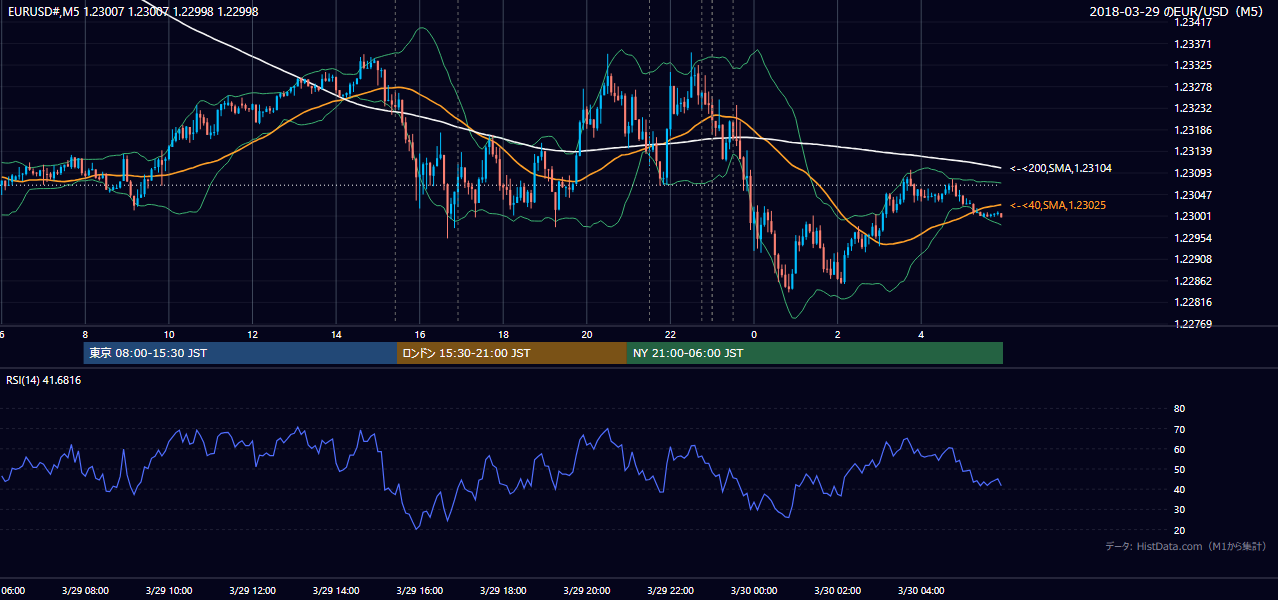Click the hour 12 label under the price chart
1278x600 pixels.
pos(252,335)
